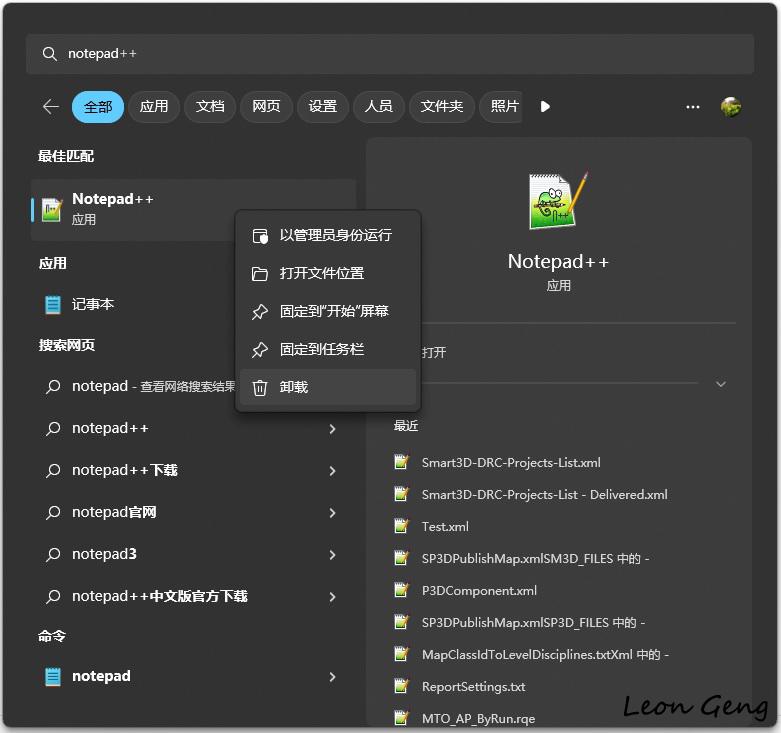Choose 固定到"开始"屏幕 from context menu
This screenshot has width=781, height=733.
click(x=328, y=312)
